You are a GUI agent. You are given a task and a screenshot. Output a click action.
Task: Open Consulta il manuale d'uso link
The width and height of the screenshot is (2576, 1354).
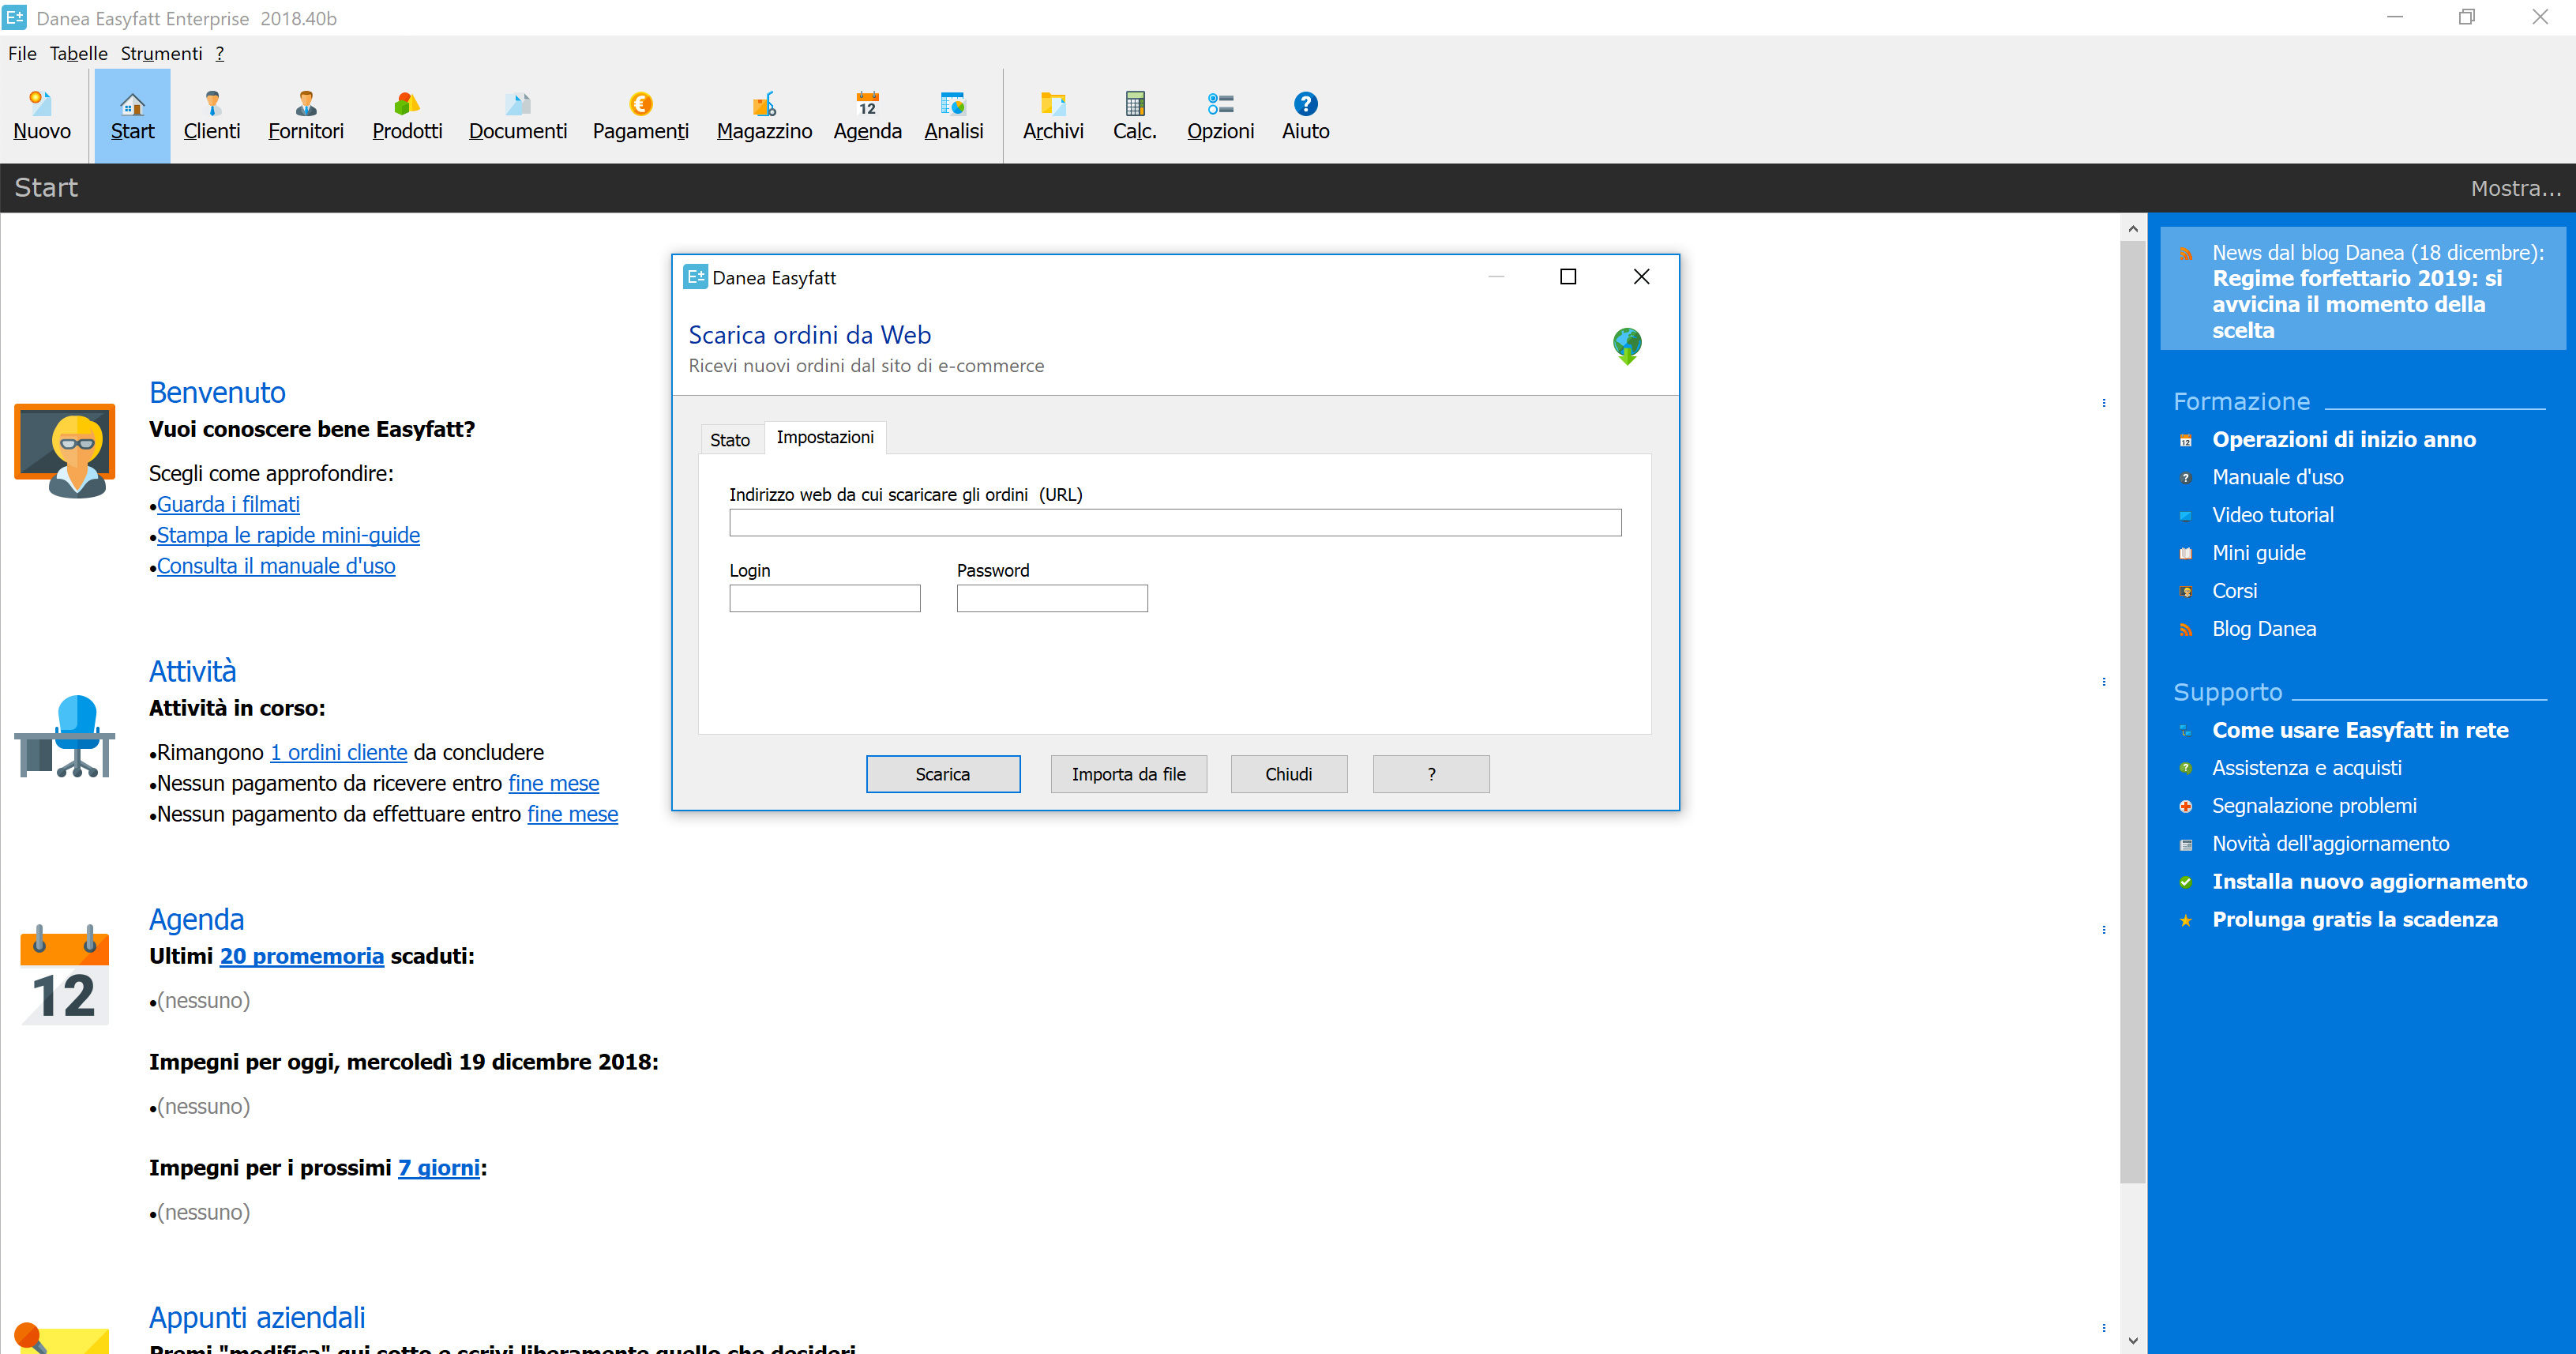point(276,566)
